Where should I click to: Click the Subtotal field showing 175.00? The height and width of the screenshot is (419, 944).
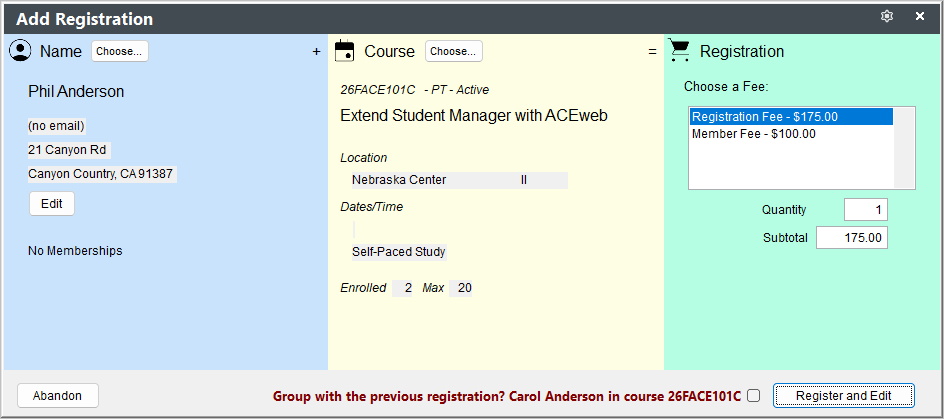click(852, 237)
